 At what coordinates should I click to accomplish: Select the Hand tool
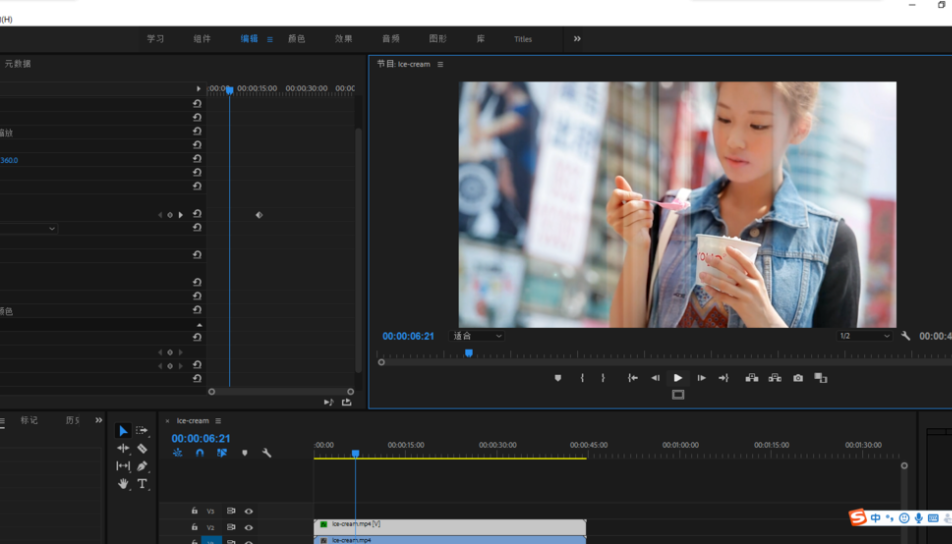tap(123, 484)
